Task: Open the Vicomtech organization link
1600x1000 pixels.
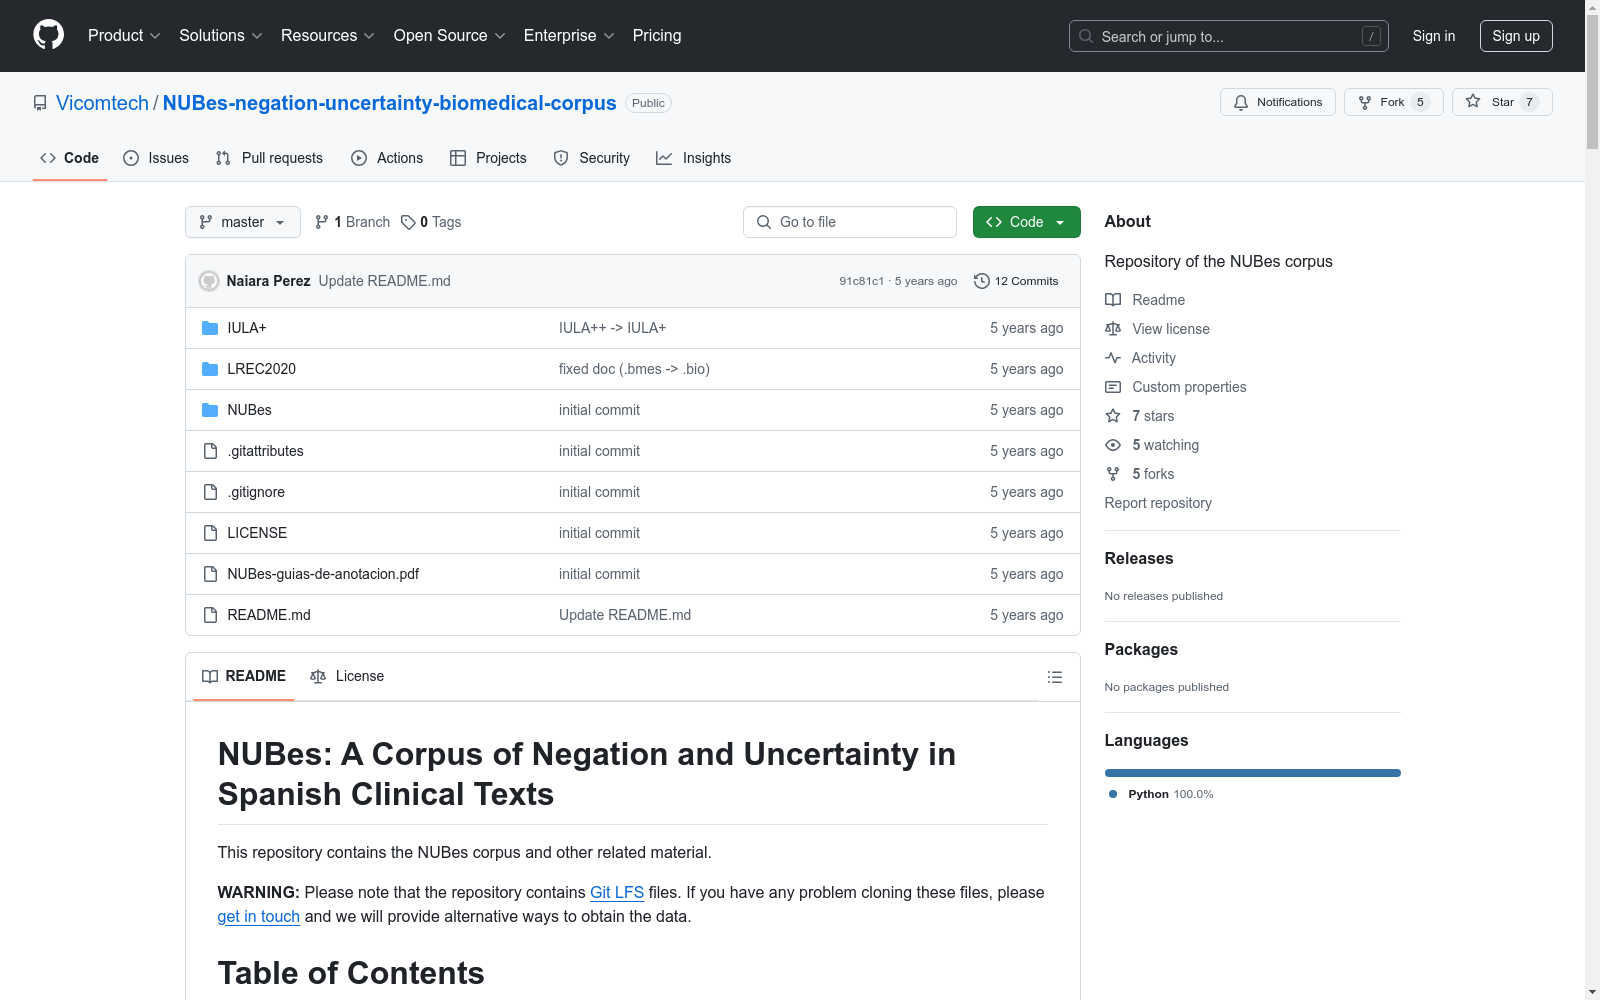Action: click(x=102, y=103)
